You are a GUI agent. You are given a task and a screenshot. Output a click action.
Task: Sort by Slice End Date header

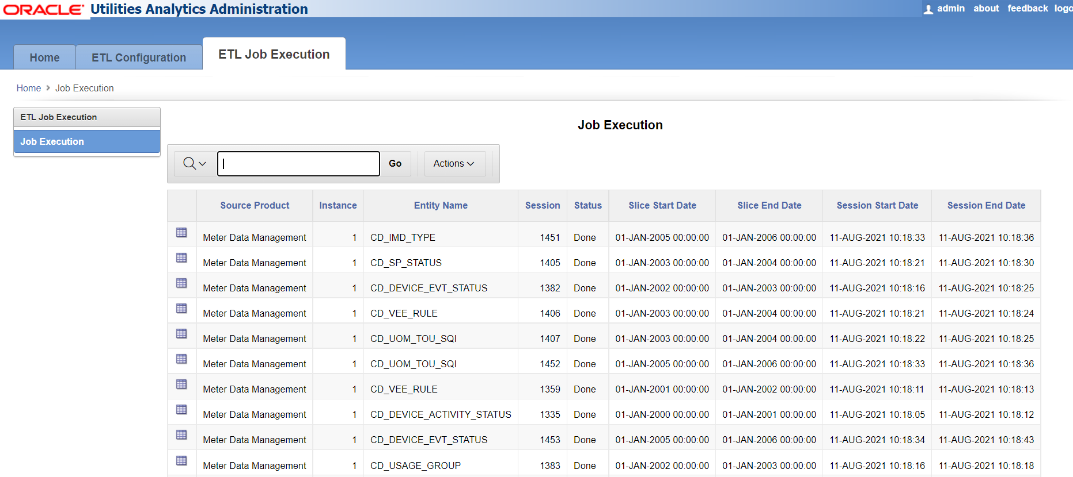pos(769,205)
